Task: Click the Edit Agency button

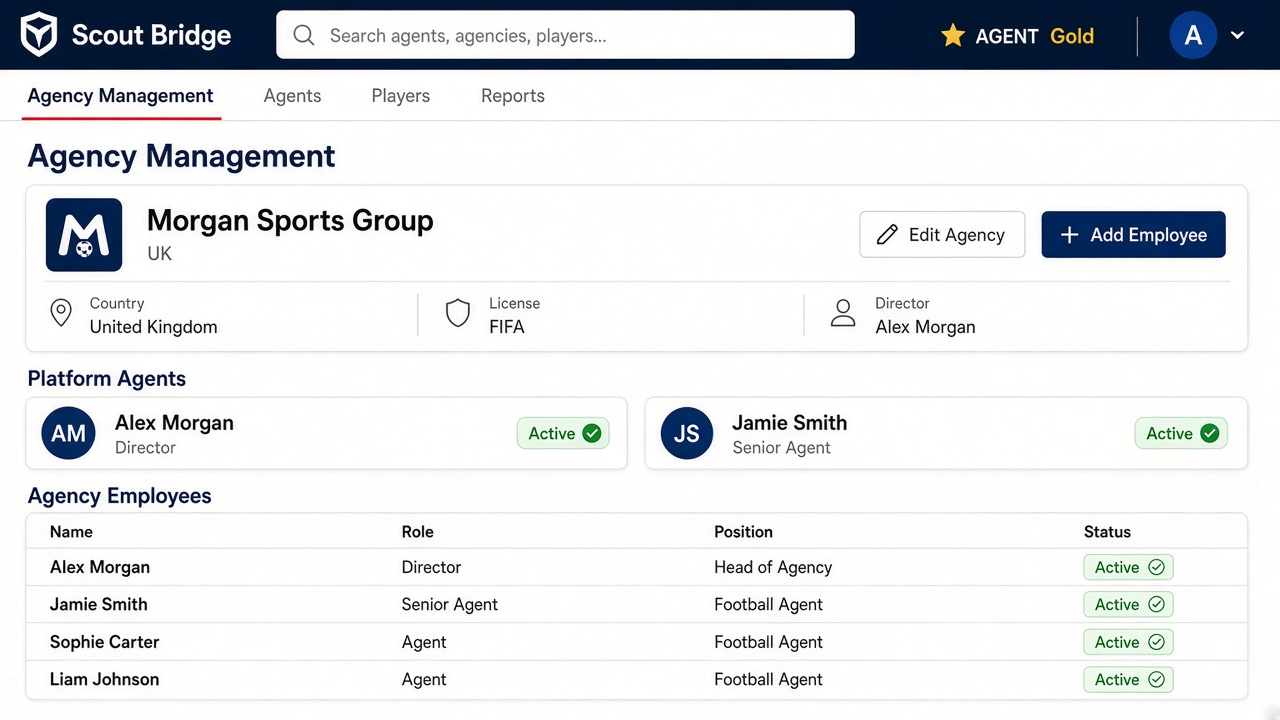Action: pos(942,235)
